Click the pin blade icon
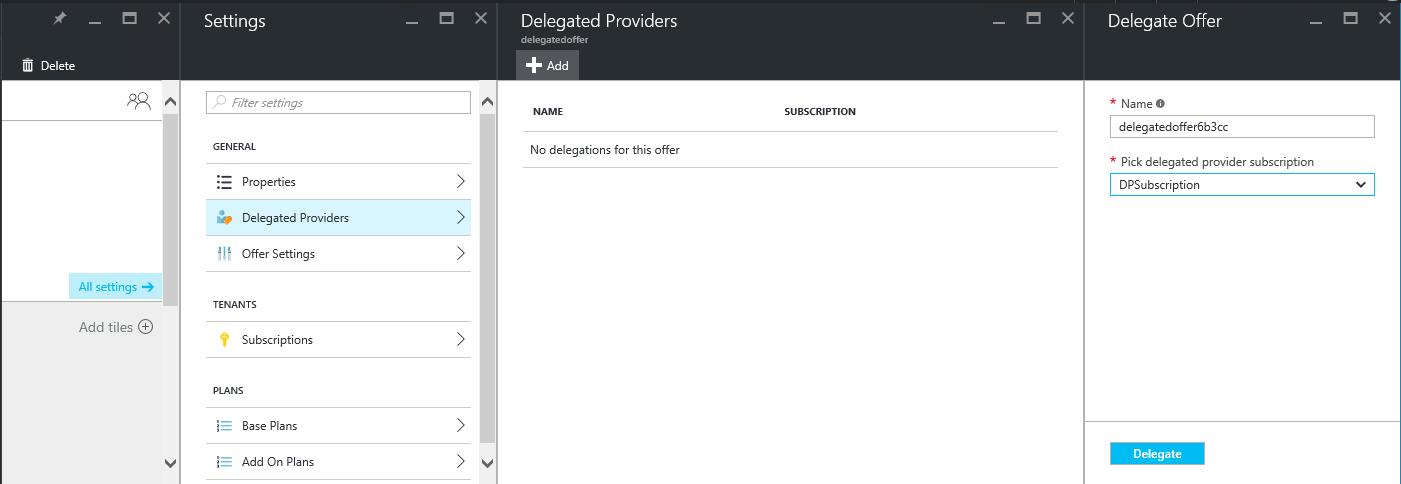 (59, 18)
